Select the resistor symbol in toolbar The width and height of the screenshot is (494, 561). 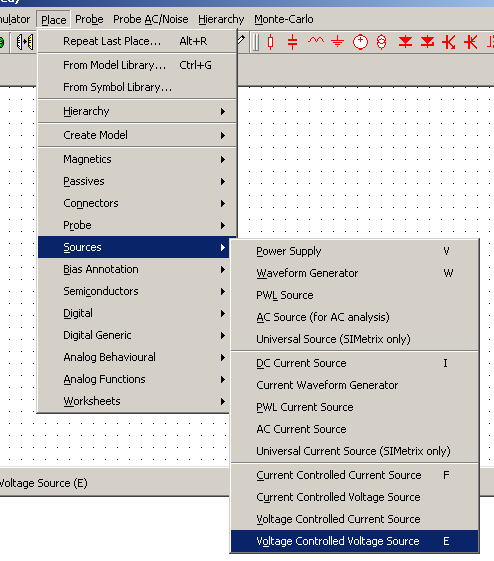(x=270, y=42)
